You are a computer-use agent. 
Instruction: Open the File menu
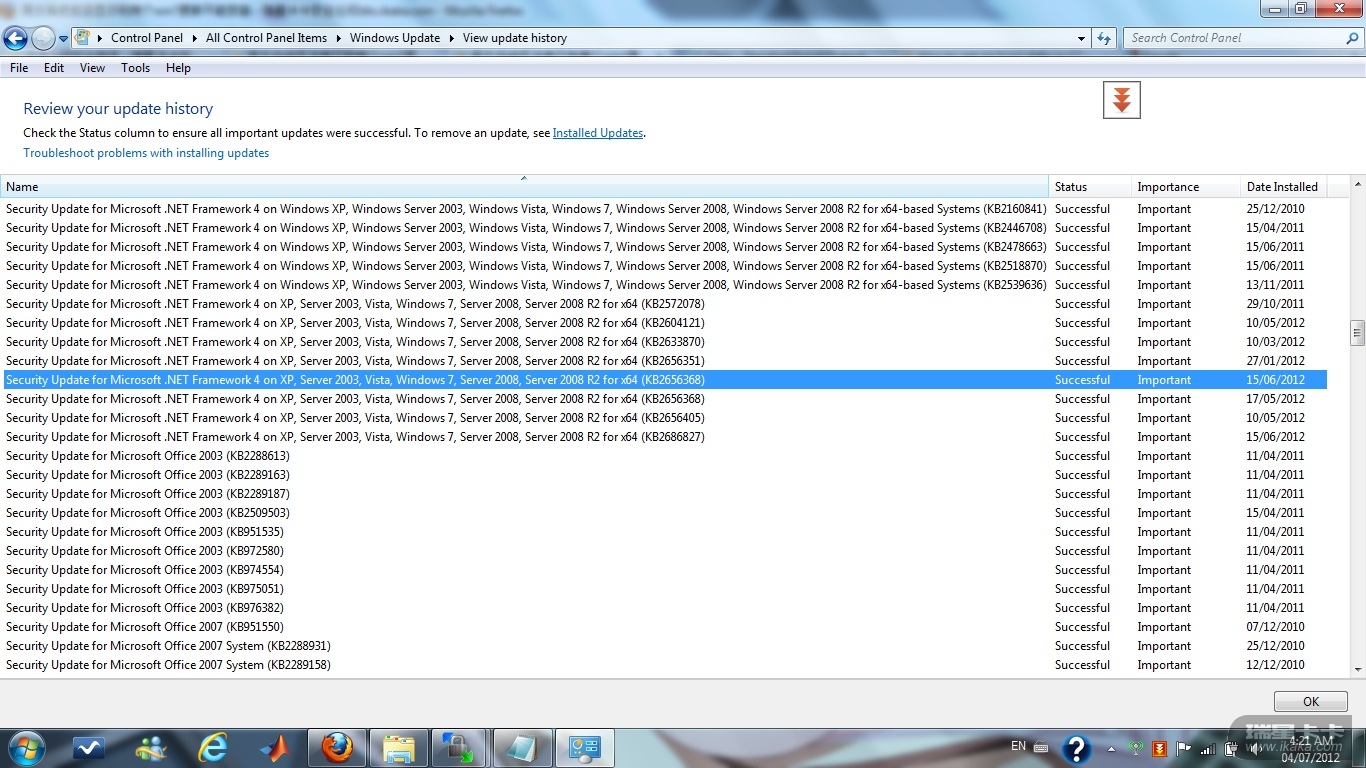(19, 68)
